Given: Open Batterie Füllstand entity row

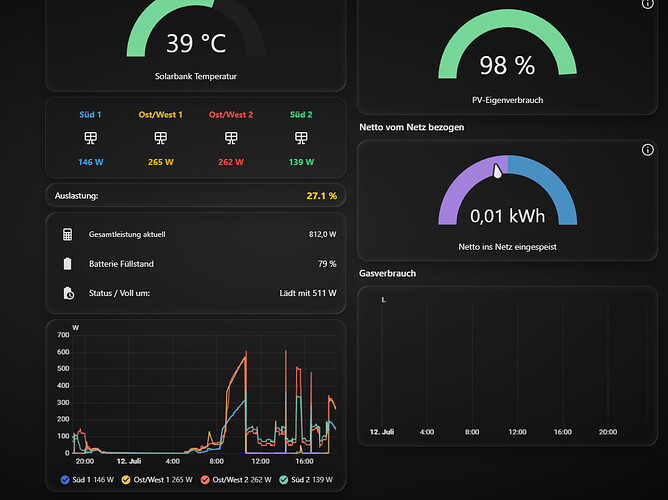Looking at the screenshot, I should [x=196, y=264].
